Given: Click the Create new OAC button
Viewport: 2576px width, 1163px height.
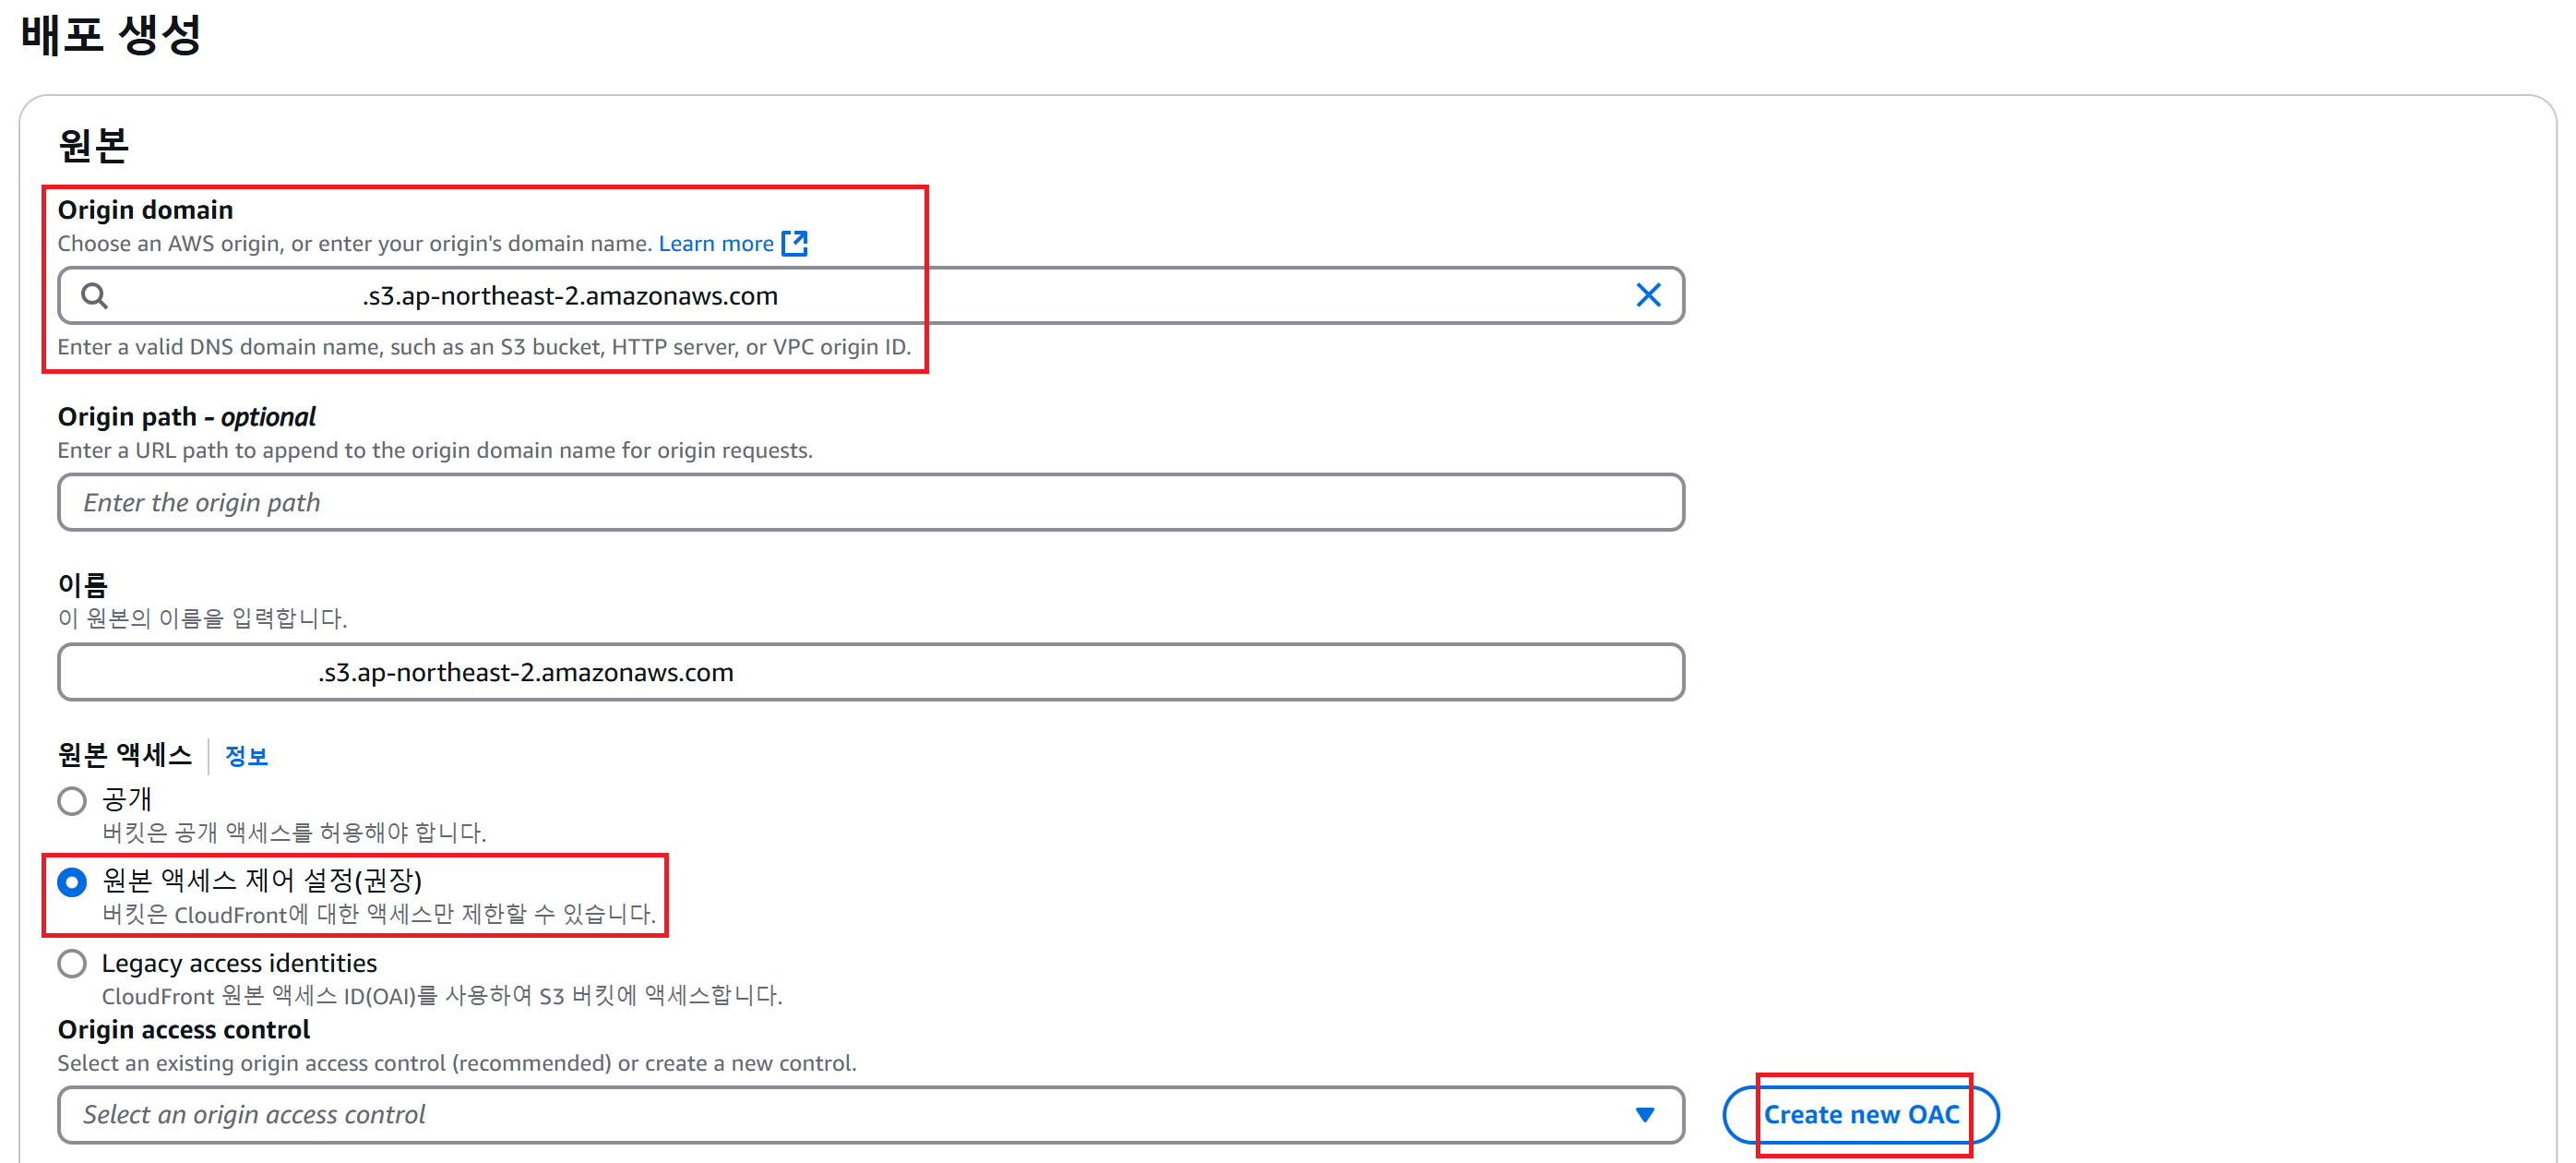Looking at the screenshot, I should [1860, 1114].
